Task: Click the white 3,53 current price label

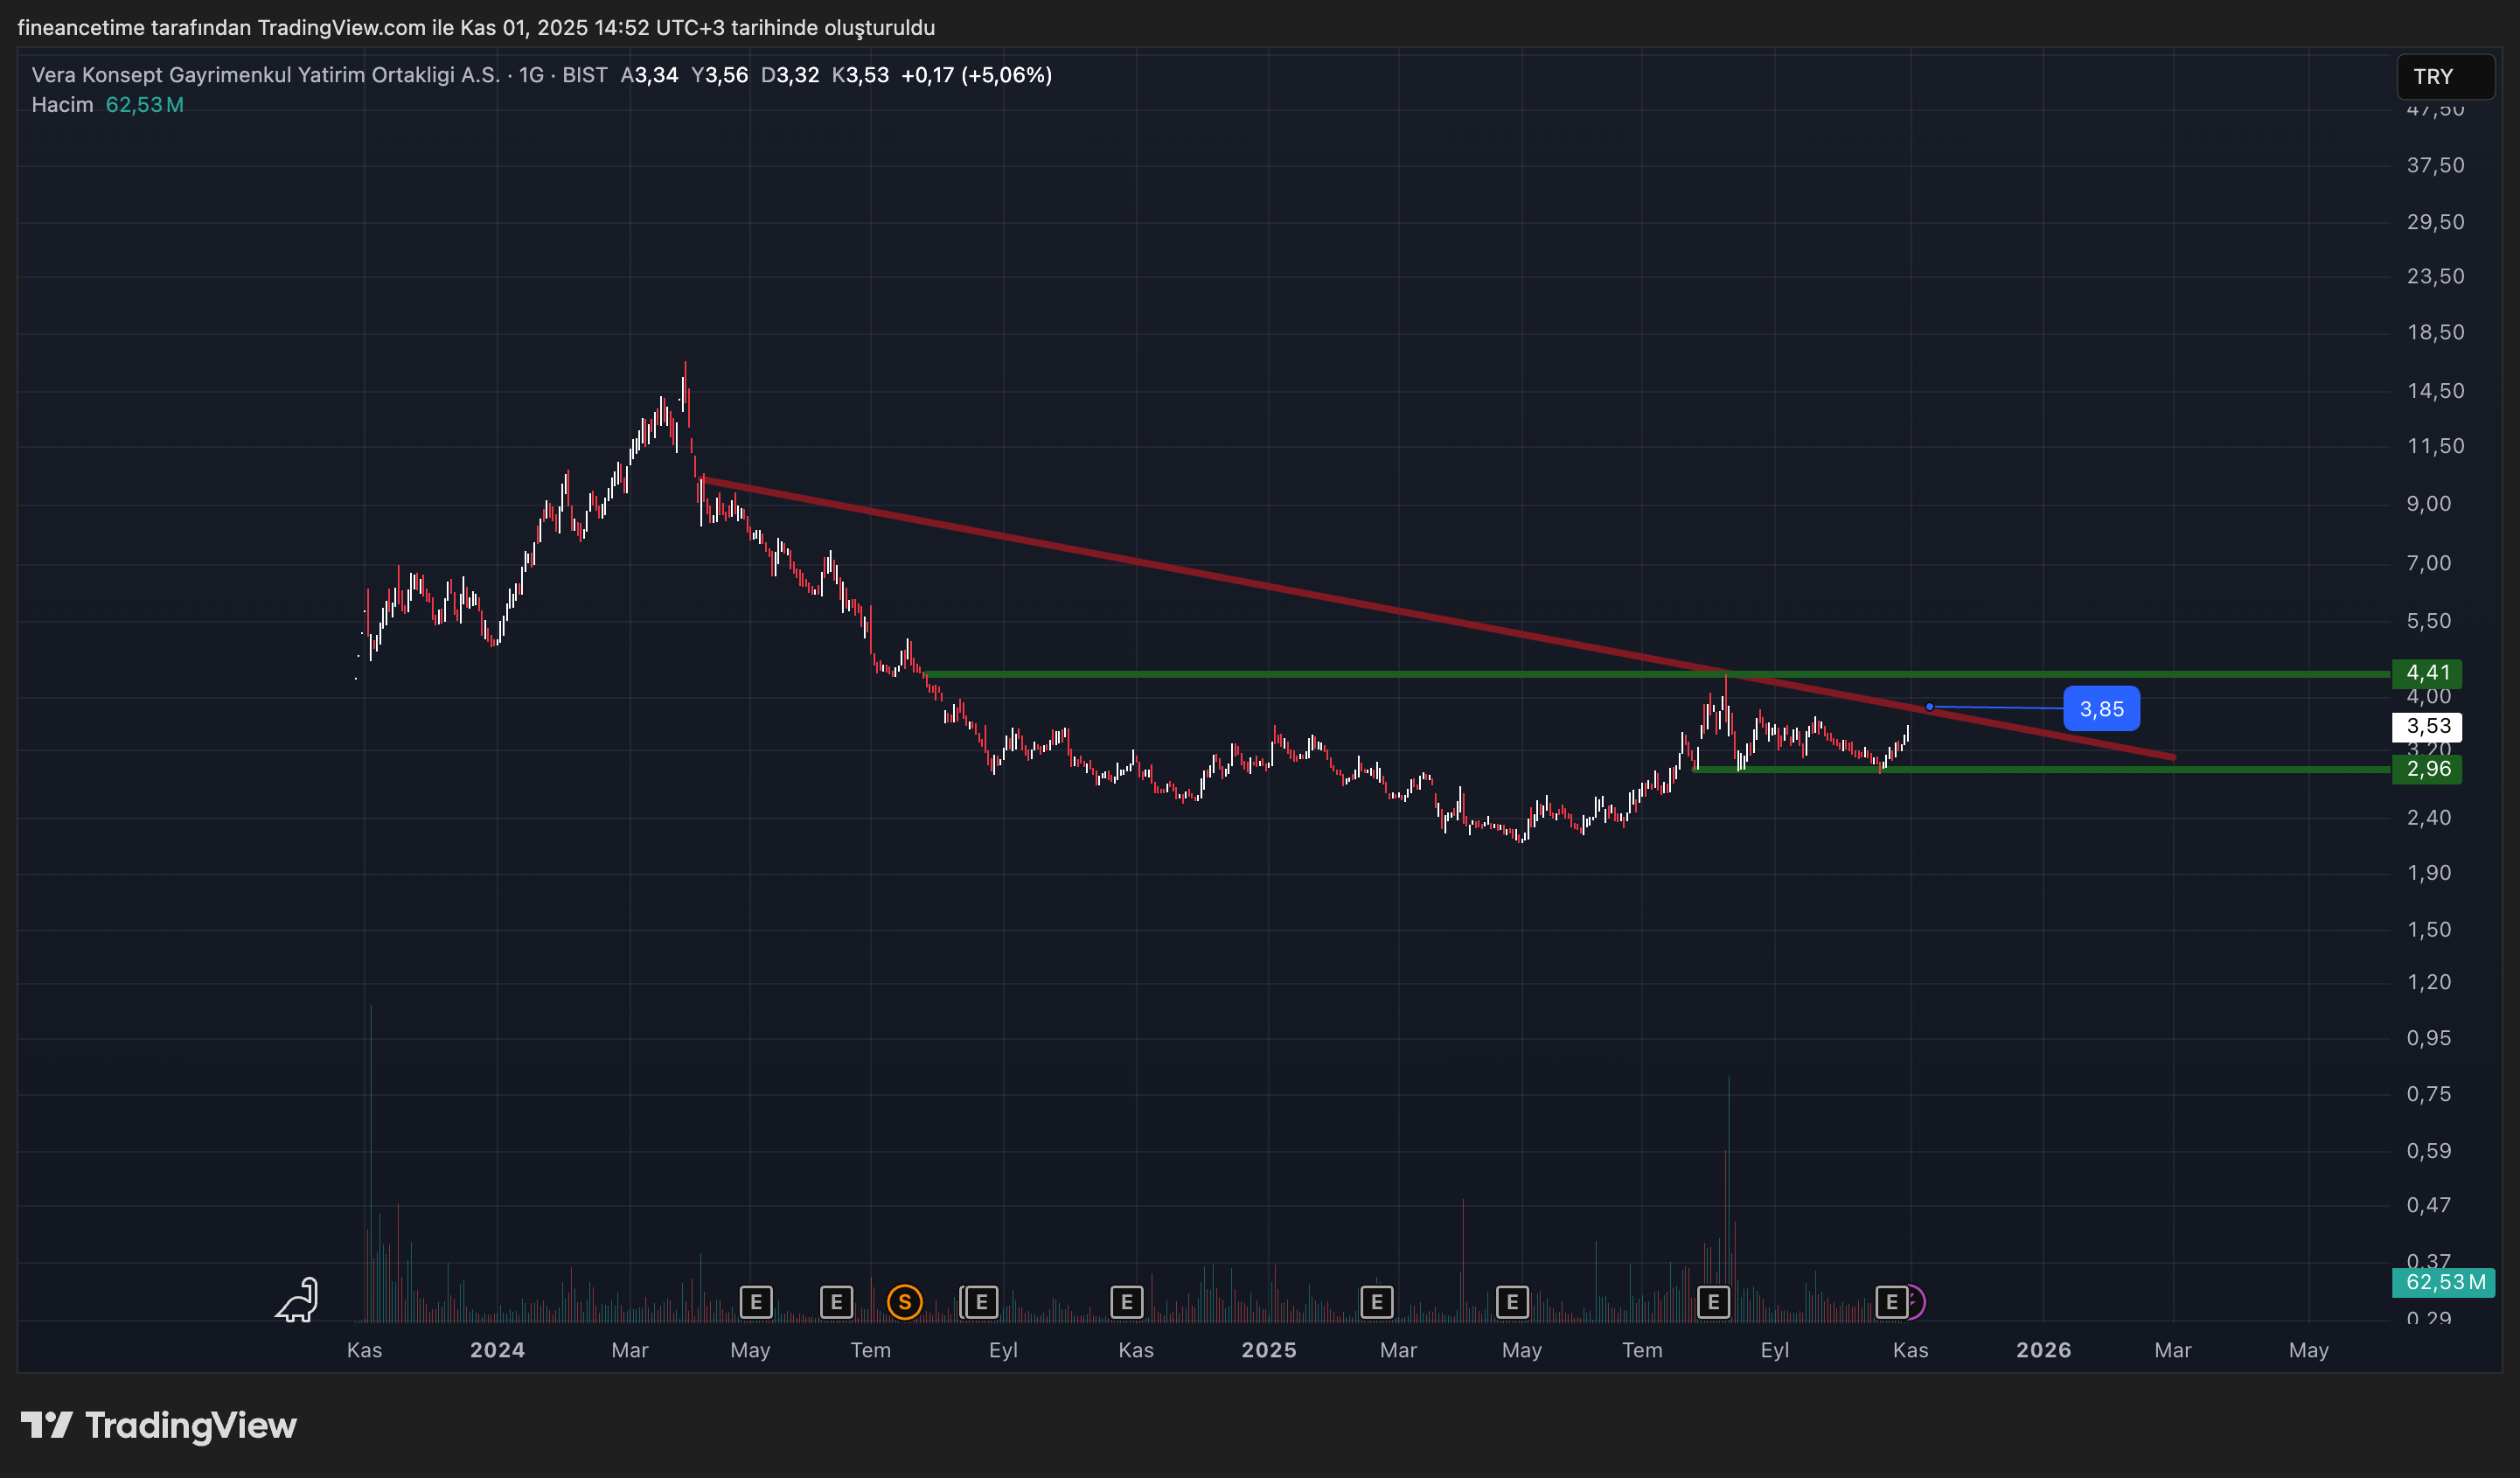Action: (x=2427, y=726)
